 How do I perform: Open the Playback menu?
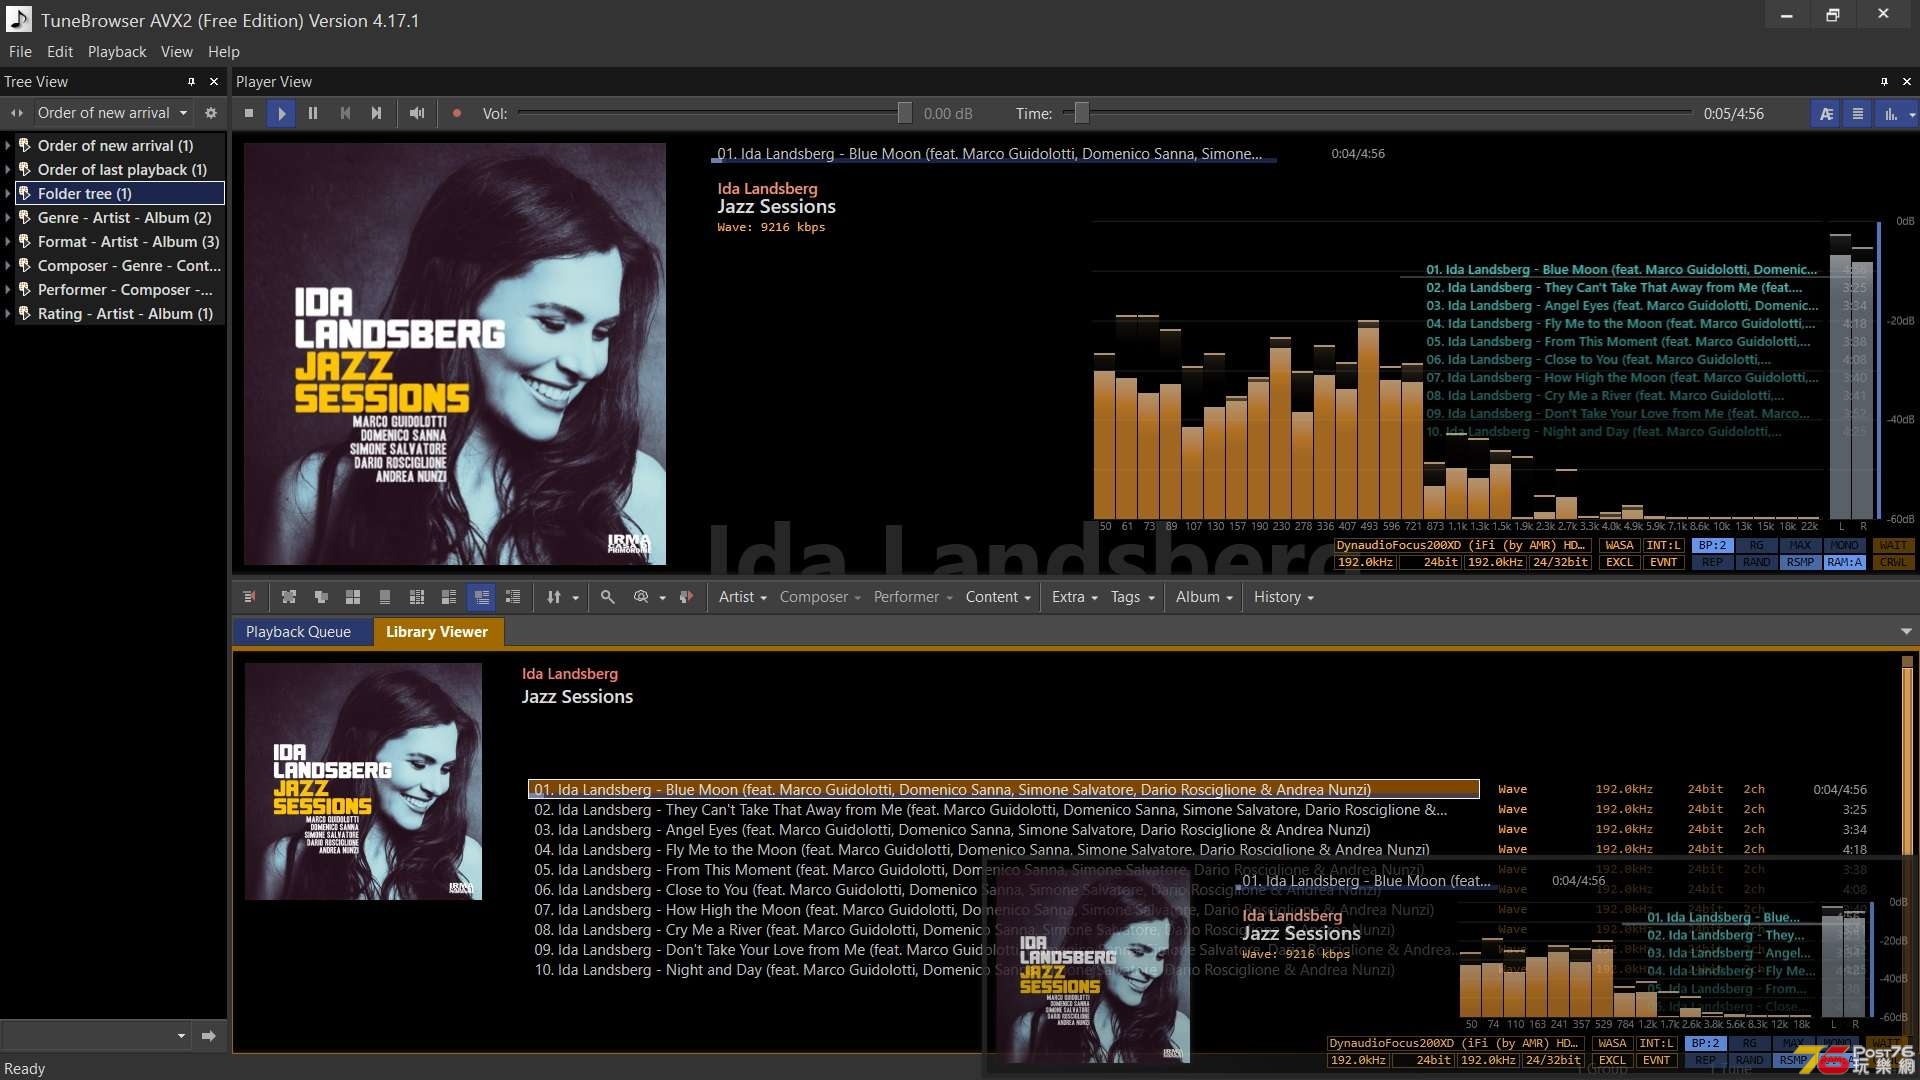(117, 52)
